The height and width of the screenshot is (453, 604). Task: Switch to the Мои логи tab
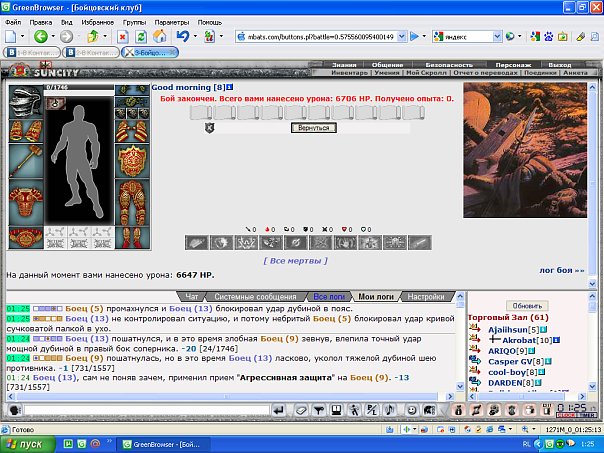[376, 297]
